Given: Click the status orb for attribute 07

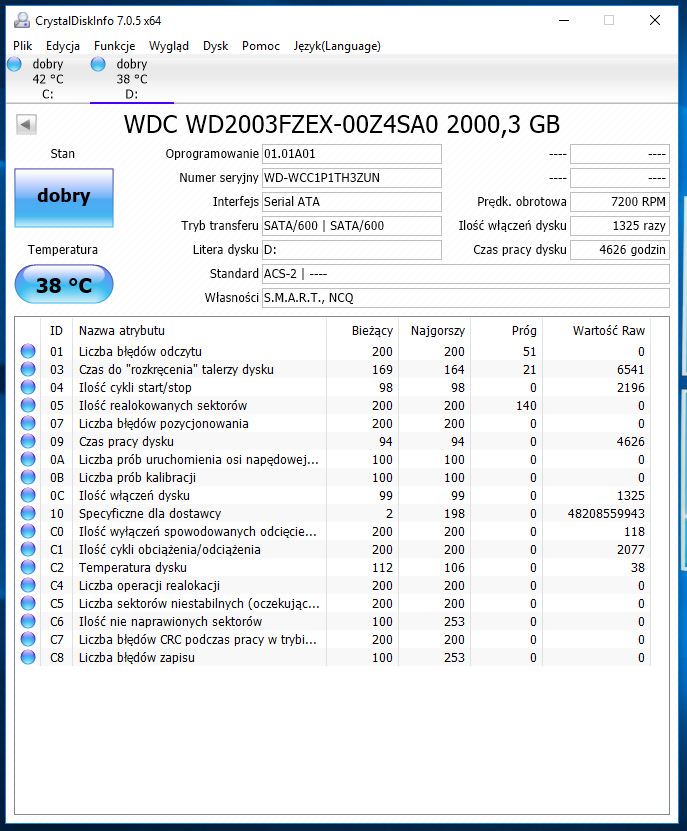Looking at the screenshot, I should point(28,423).
